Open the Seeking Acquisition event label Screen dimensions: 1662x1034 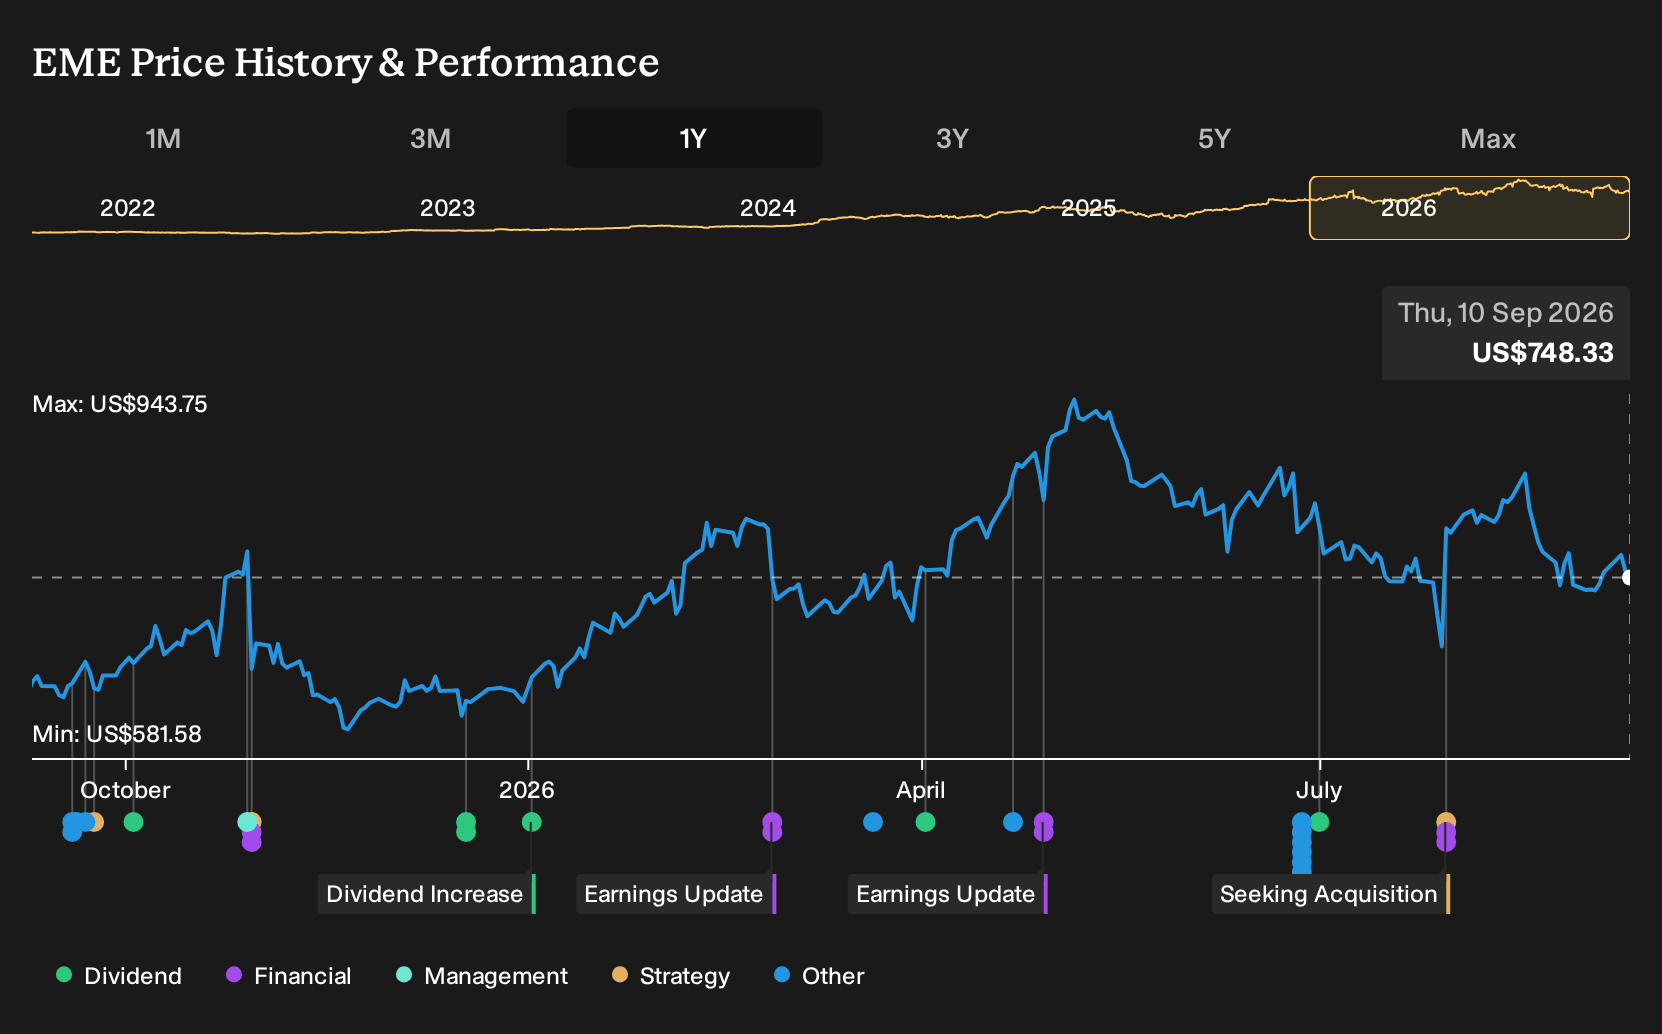[x=1331, y=894]
